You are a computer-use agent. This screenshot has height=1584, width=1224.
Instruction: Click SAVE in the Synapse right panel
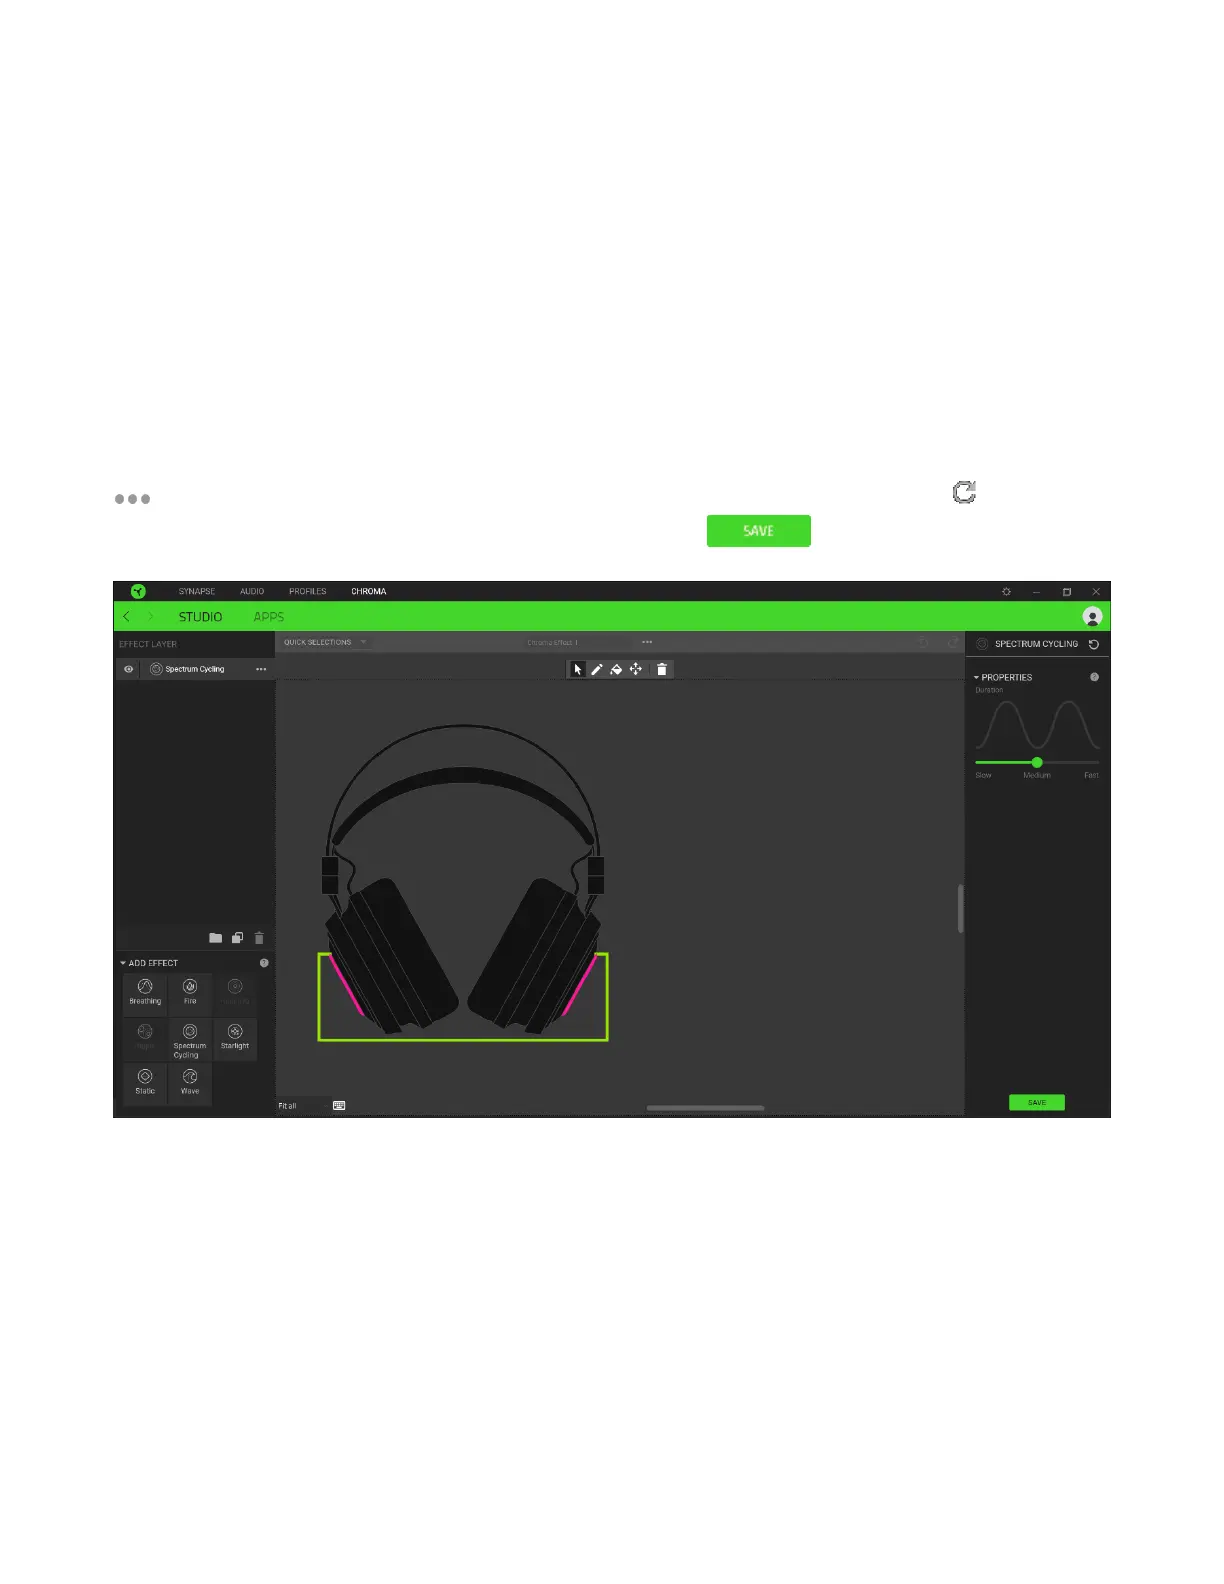coord(1037,1102)
